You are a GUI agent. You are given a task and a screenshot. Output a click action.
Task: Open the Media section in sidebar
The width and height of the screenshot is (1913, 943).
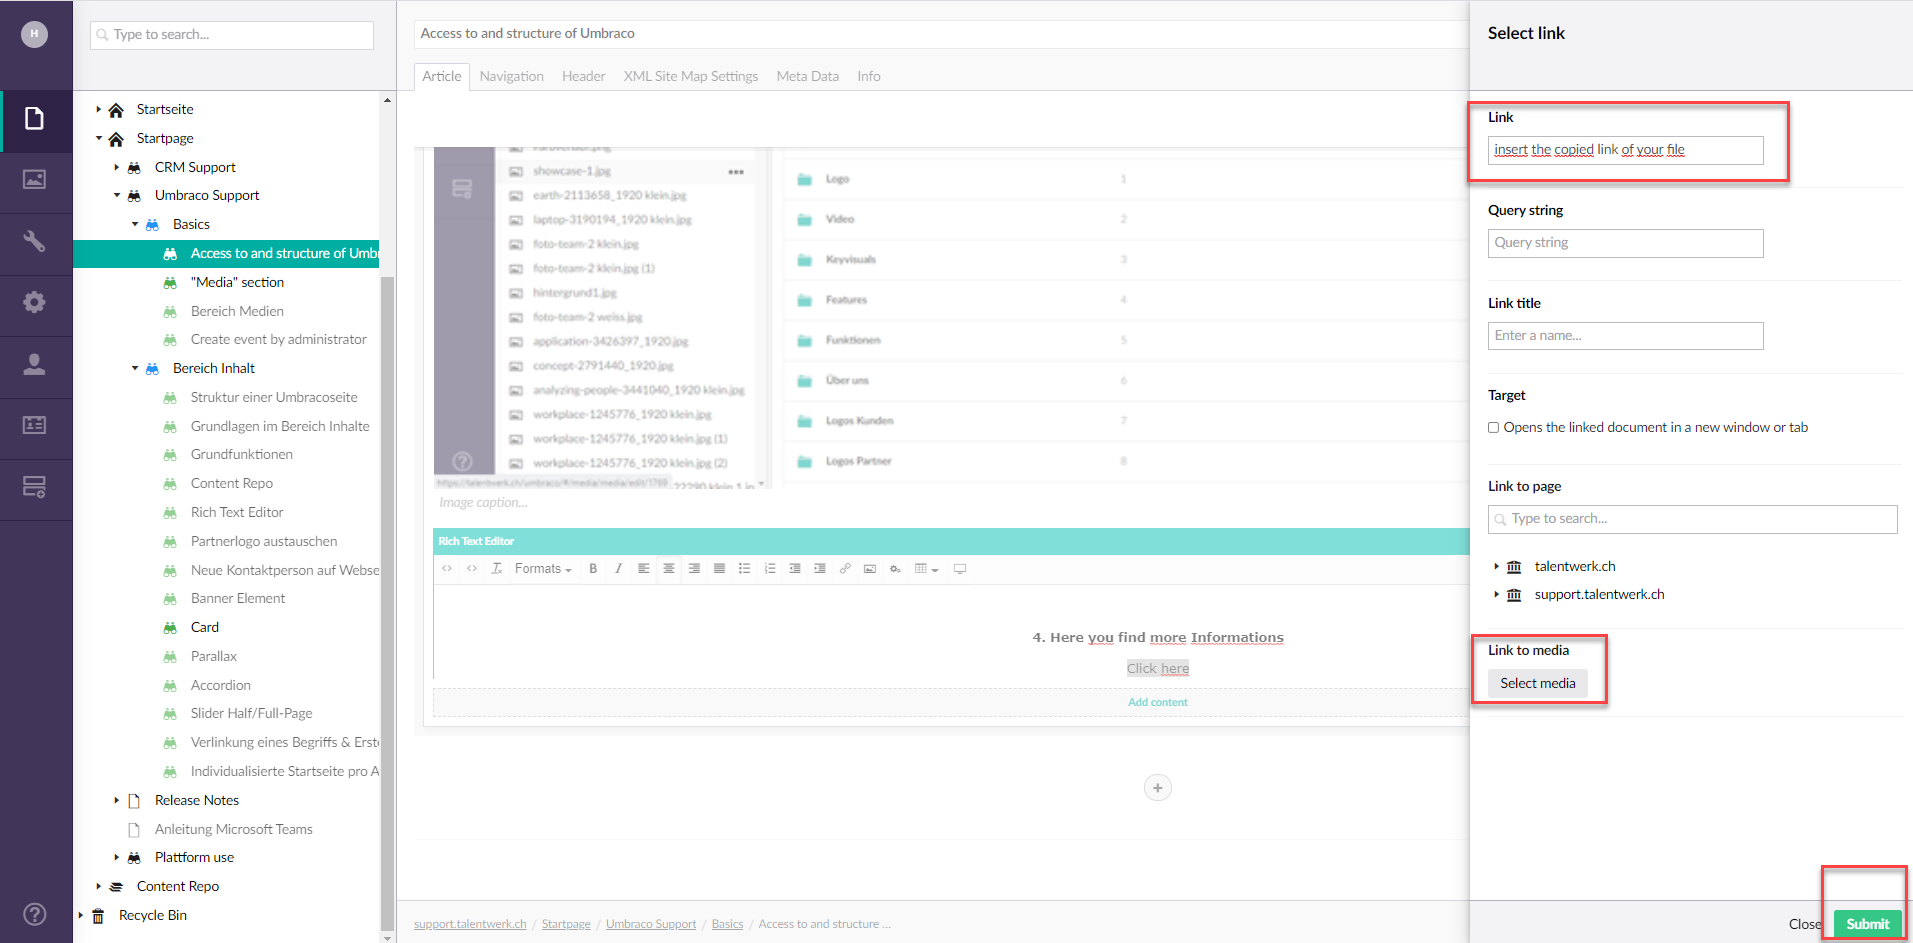click(x=35, y=181)
